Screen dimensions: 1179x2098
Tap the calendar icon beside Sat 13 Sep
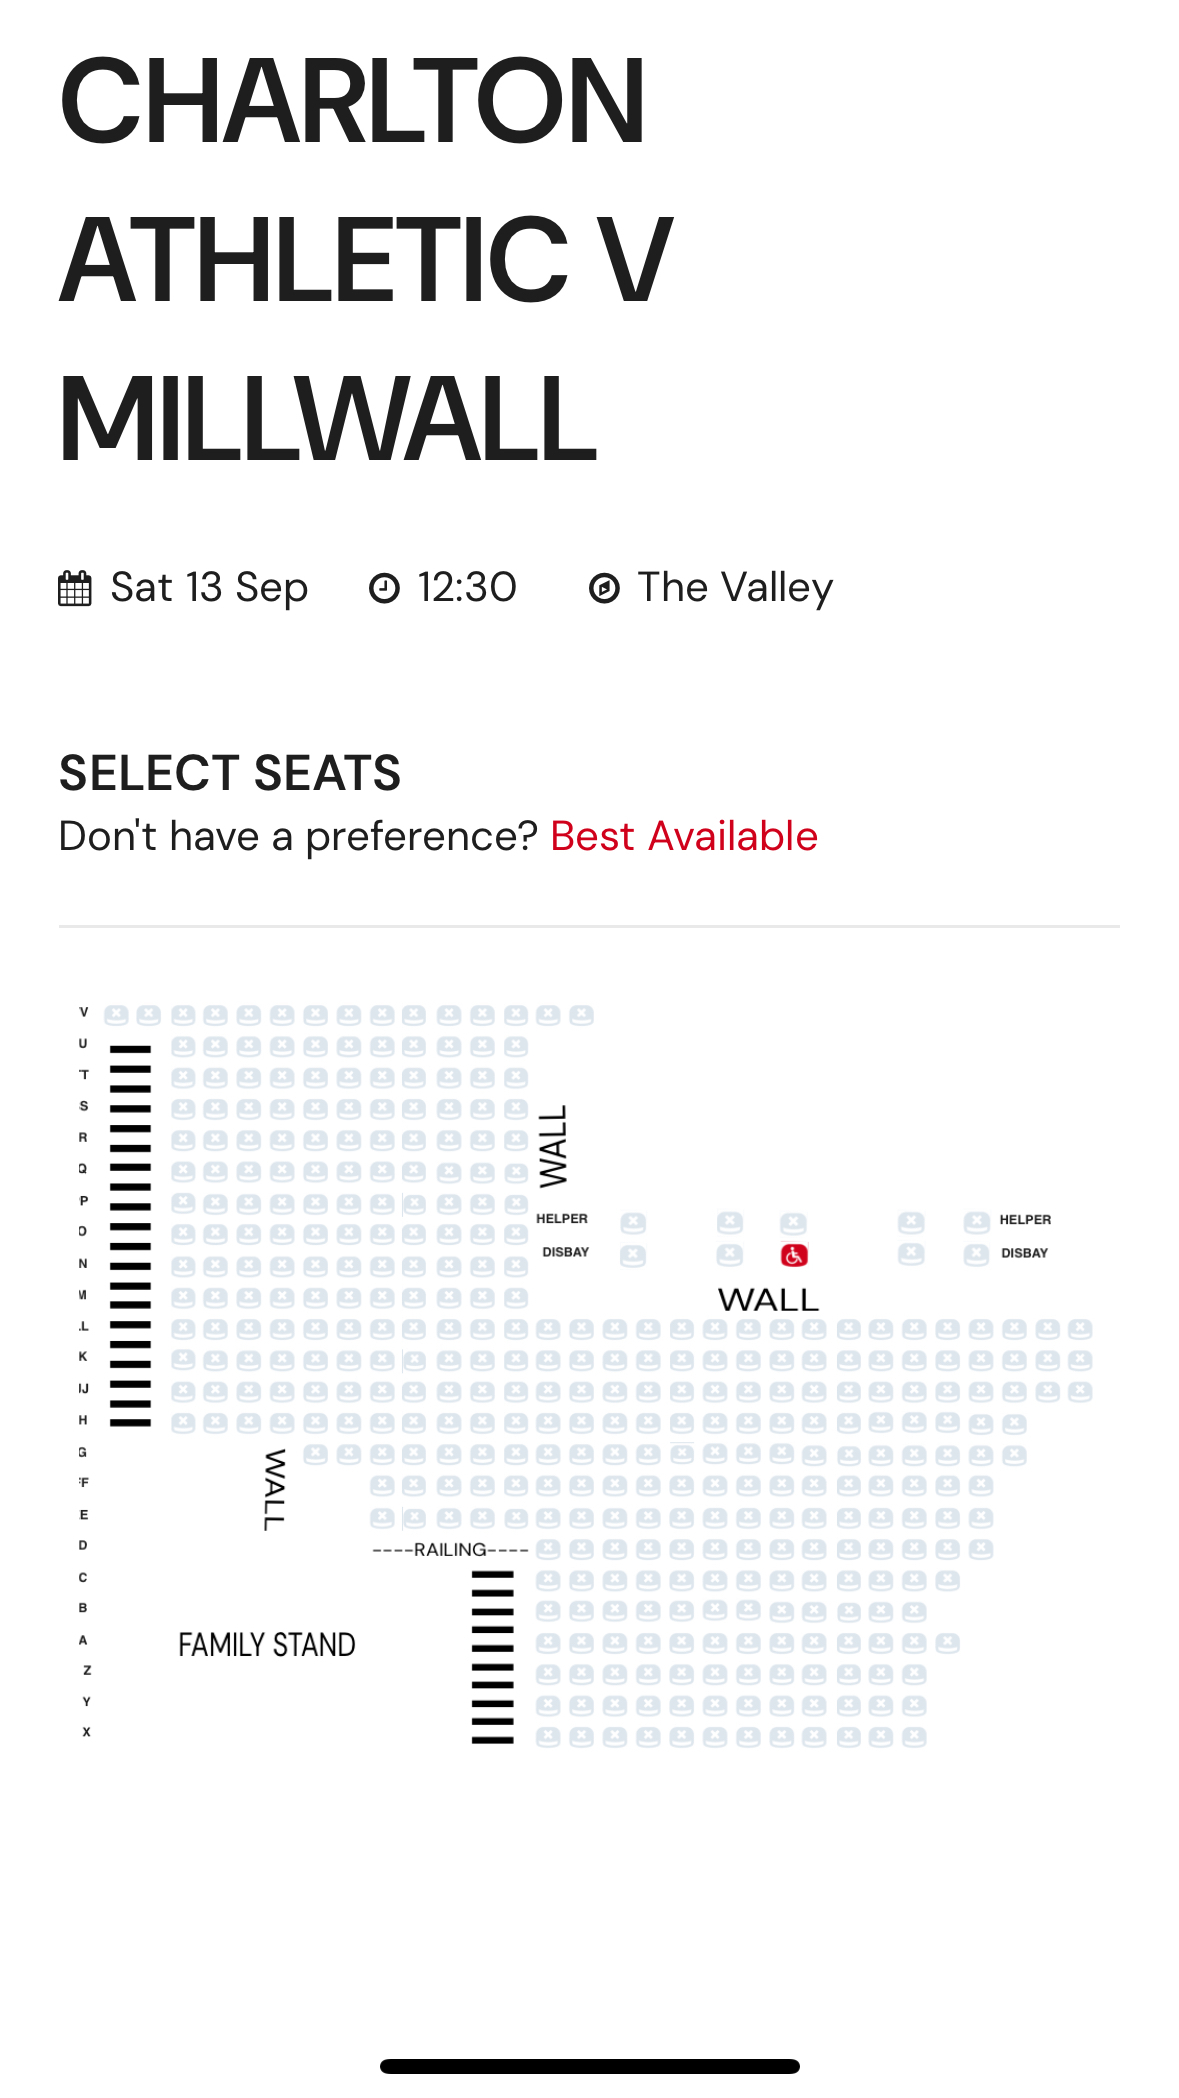(x=75, y=588)
